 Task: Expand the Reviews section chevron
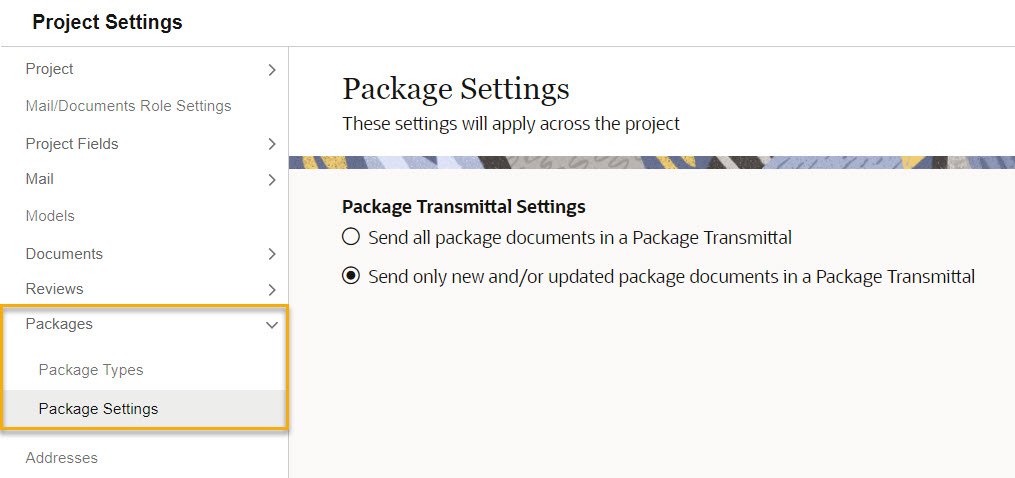coord(272,290)
